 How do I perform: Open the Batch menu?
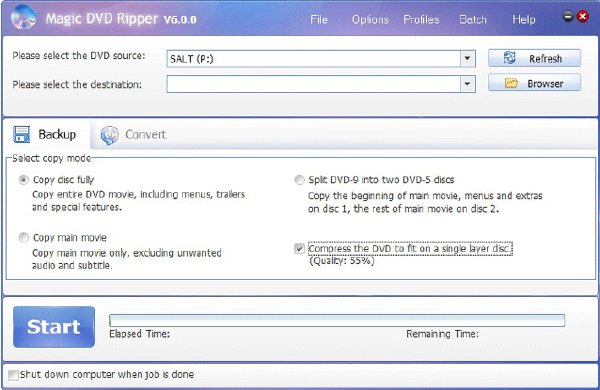pyautogui.click(x=473, y=20)
